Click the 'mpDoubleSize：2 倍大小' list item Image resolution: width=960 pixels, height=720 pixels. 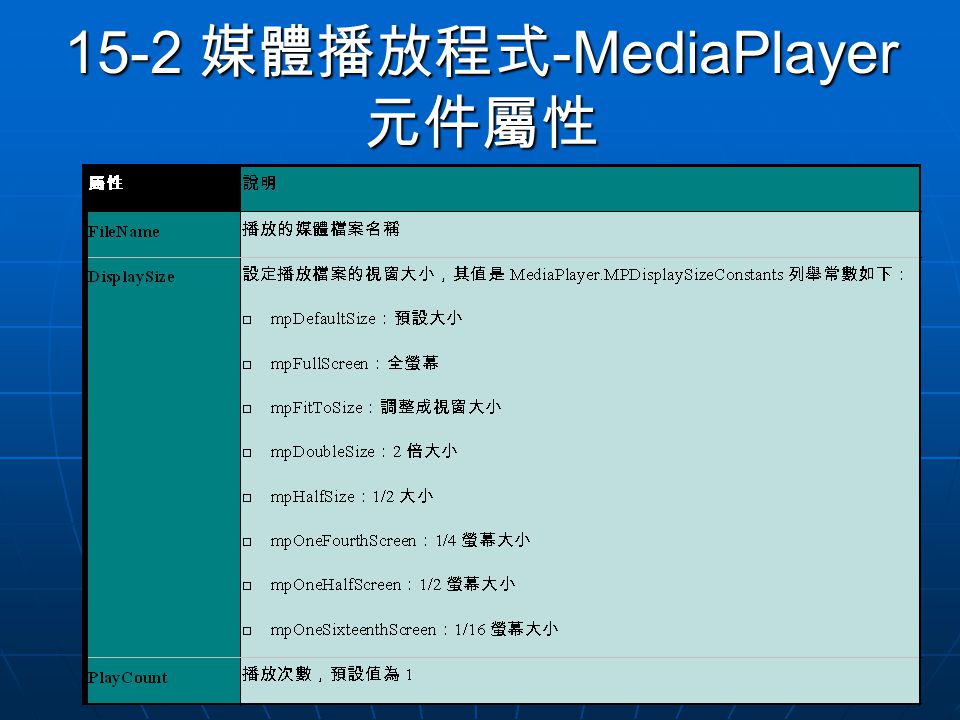(364, 452)
